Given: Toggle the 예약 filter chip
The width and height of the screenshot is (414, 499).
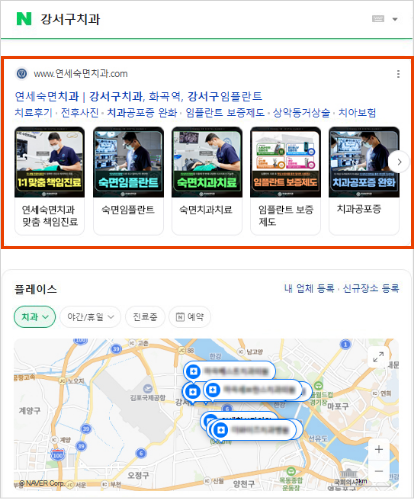Looking at the screenshot, I should (x=190, y=317).
